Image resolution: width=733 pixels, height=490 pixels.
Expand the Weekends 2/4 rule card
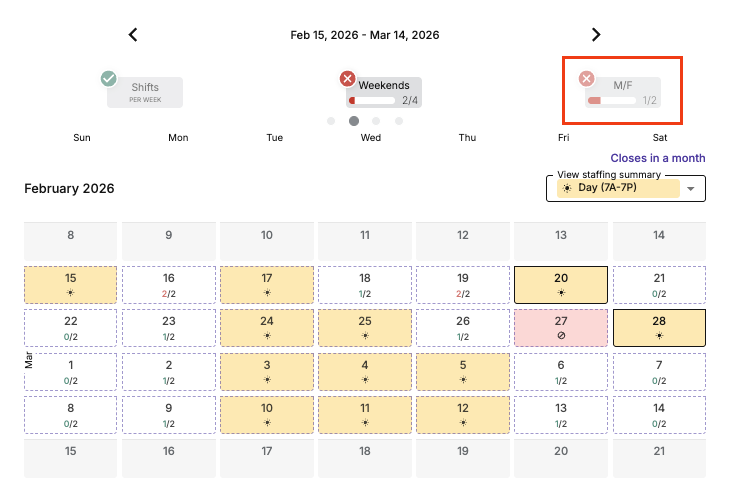(x=385, y=92)
